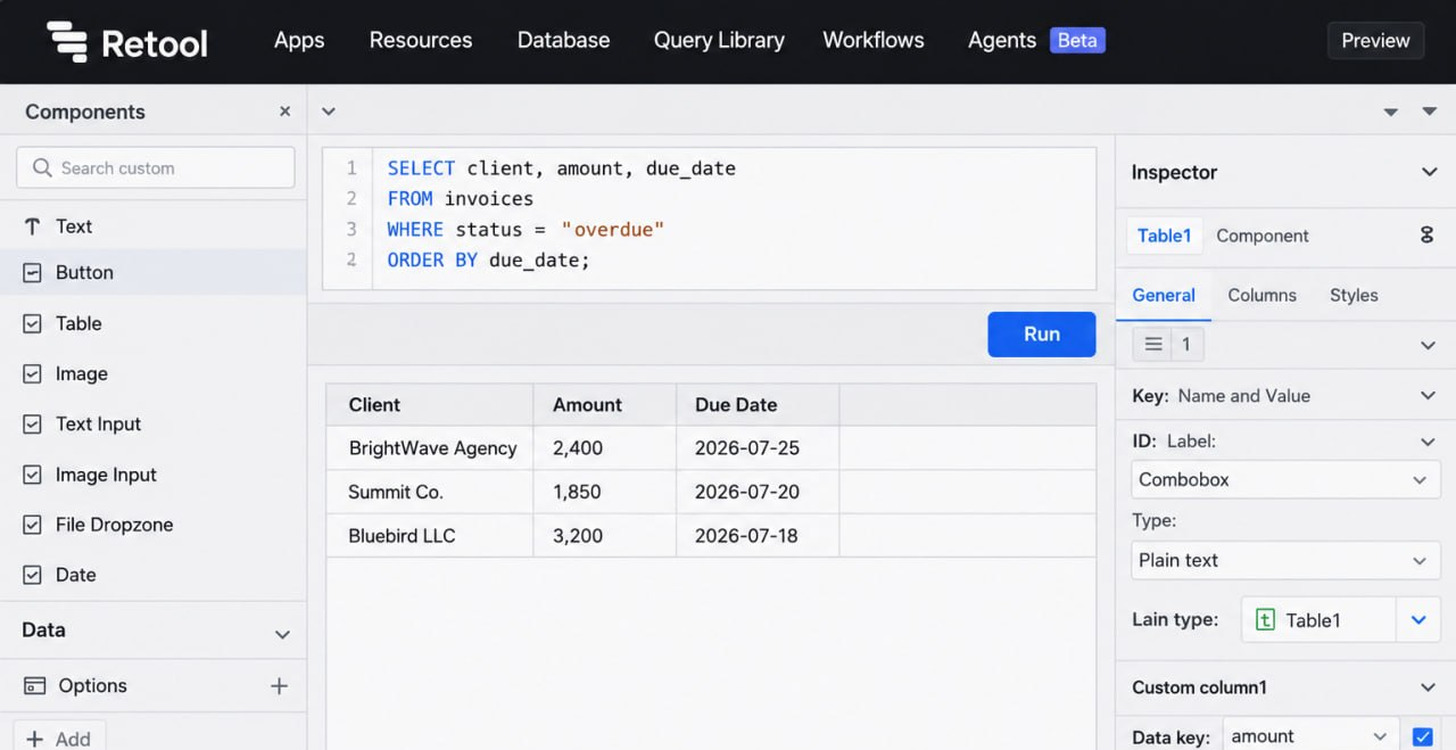This screenshot has height=750, width=1456.
Task: Click the 2026-07-25 due date cell
Action: pos(757,448)
